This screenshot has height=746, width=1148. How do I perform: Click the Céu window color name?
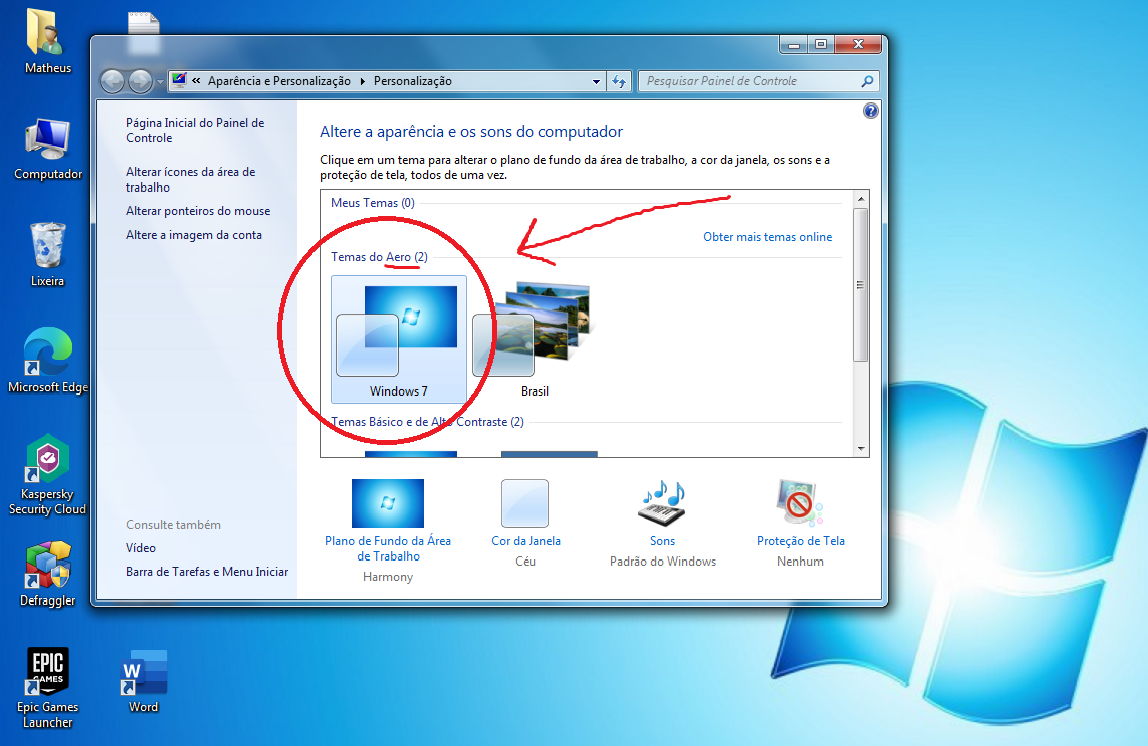tap(525, 562)
